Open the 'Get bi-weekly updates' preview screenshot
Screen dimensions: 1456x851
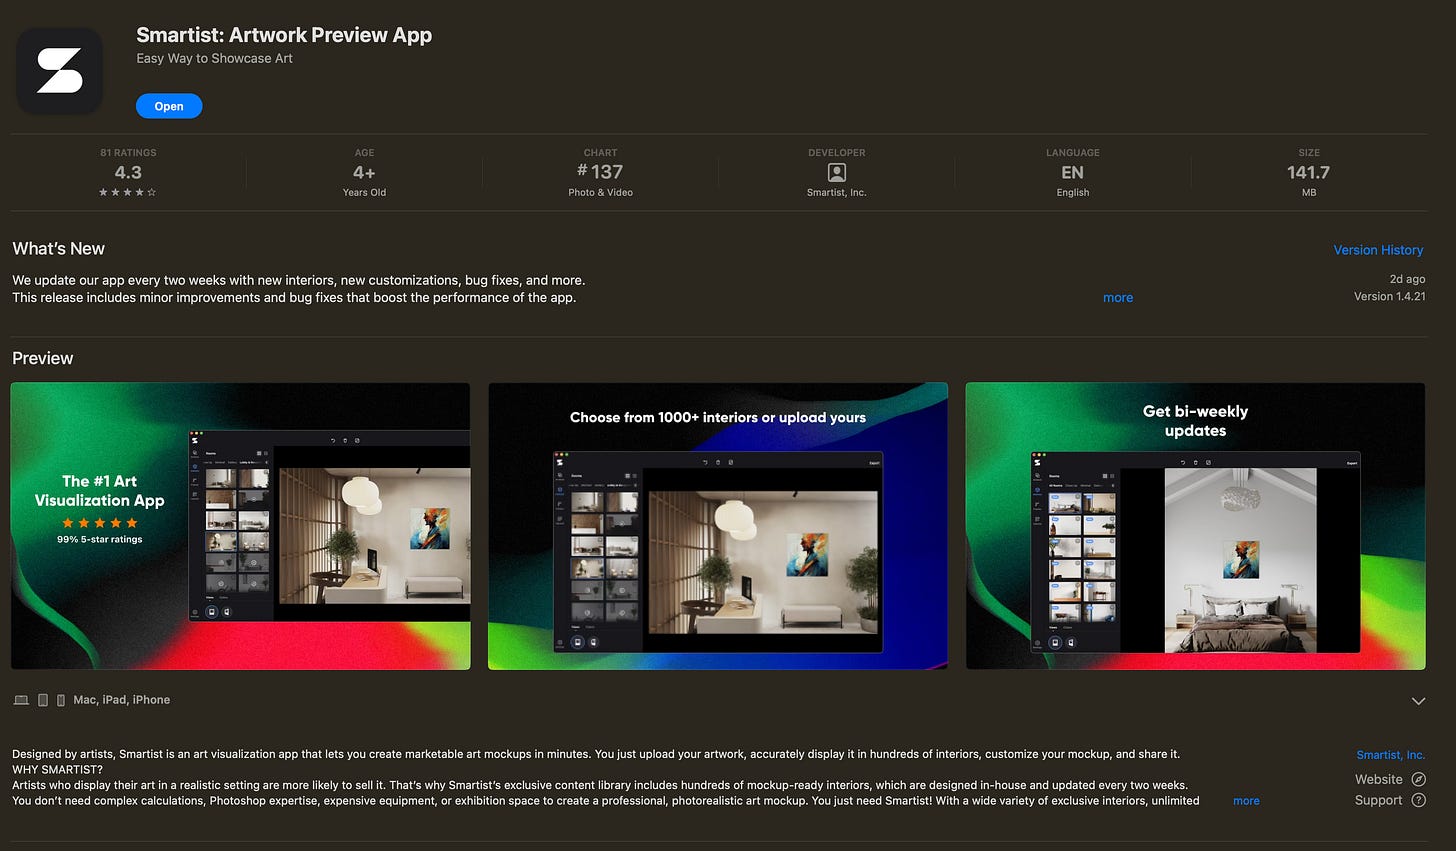(1195, 526)
